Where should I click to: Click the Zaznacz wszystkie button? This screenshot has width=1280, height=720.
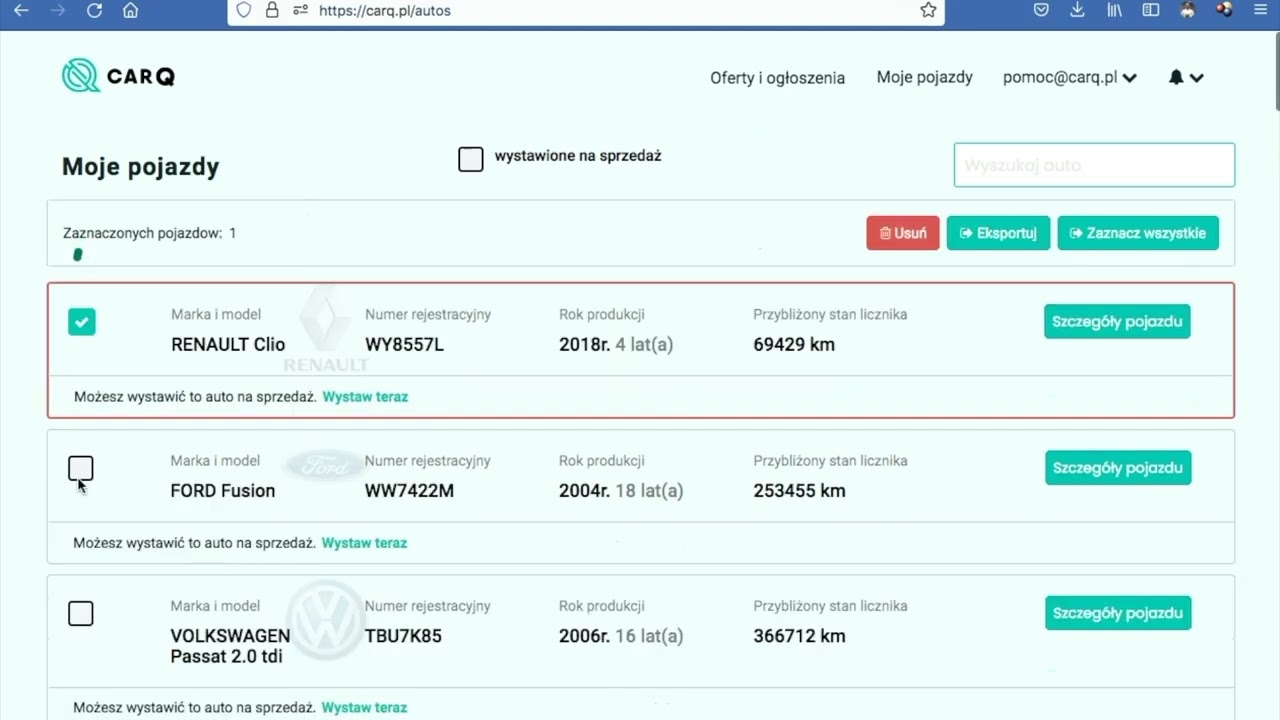click(1138, 233)
